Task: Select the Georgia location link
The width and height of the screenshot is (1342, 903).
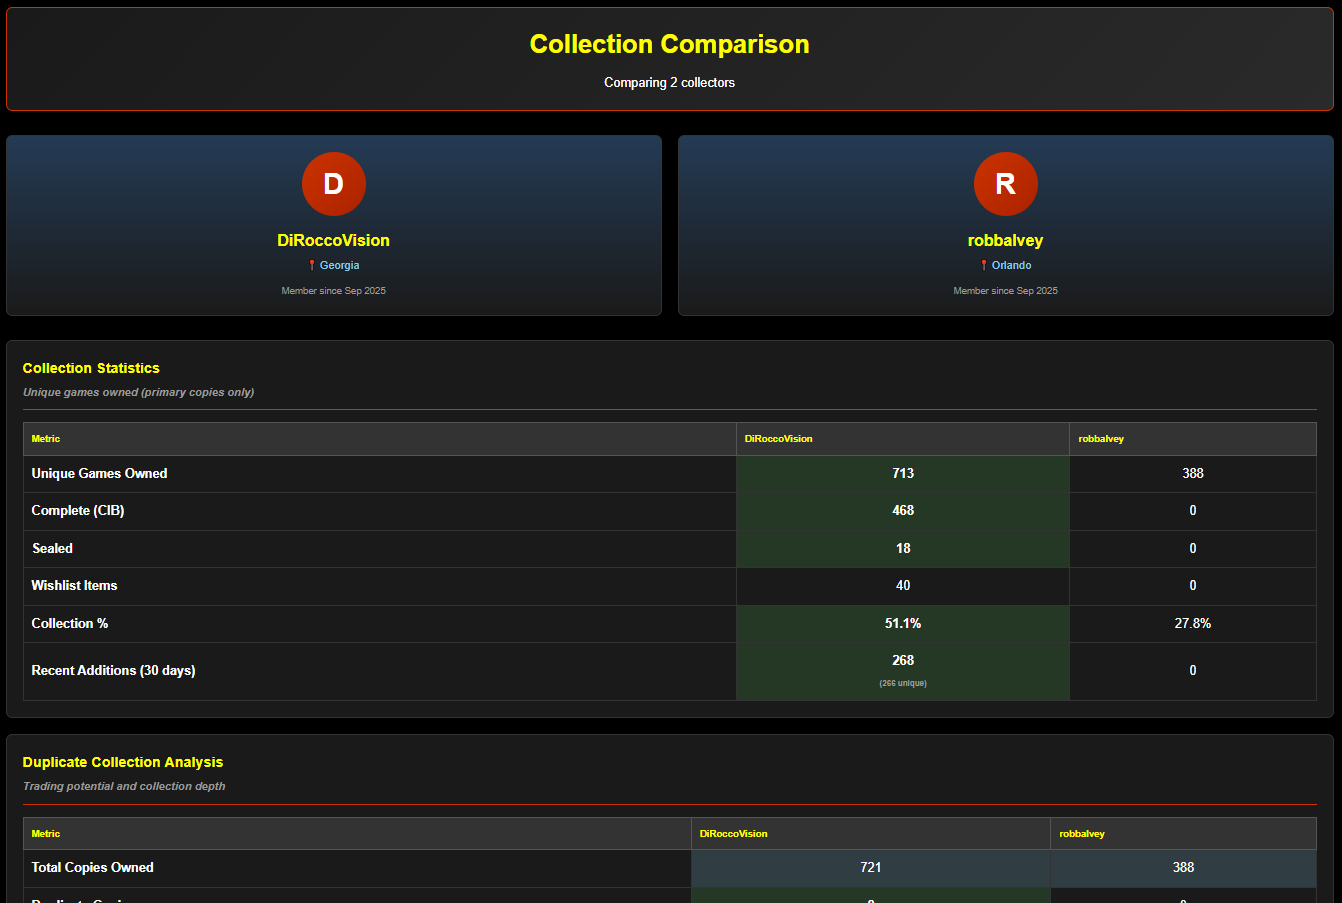Action: 339,266
